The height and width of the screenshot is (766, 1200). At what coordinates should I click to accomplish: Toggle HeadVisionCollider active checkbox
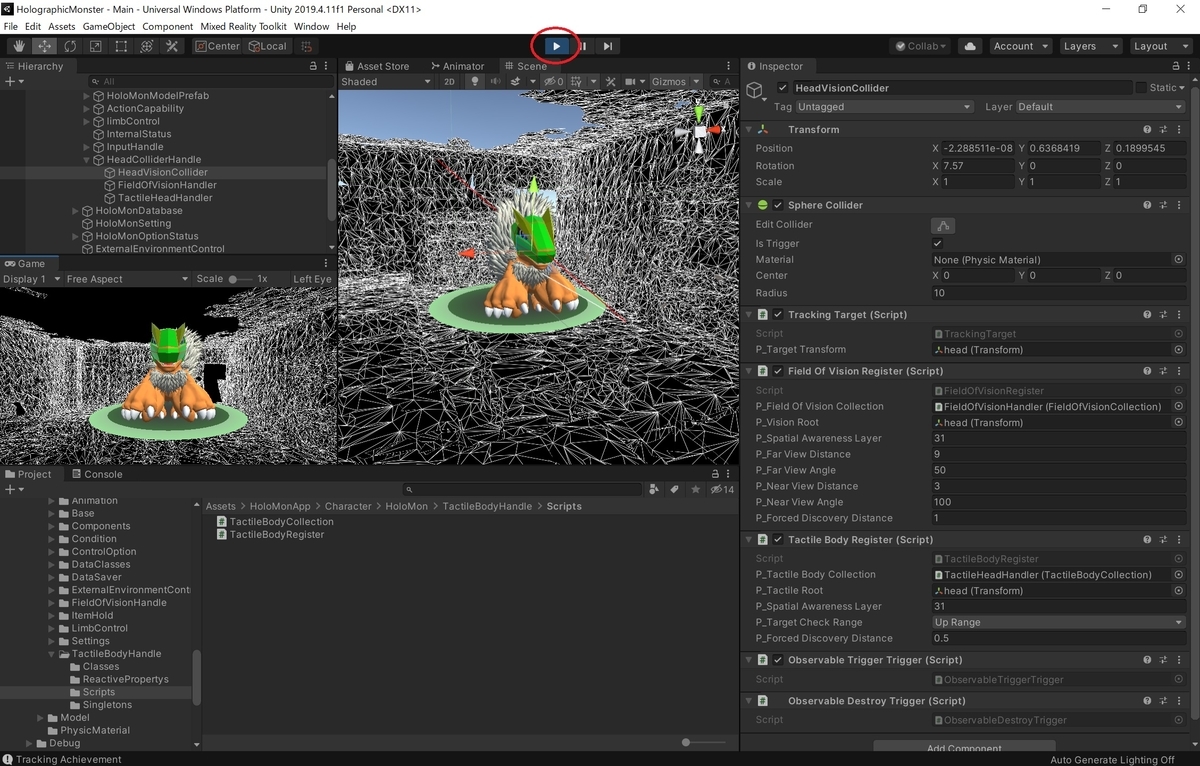[782, 88]
